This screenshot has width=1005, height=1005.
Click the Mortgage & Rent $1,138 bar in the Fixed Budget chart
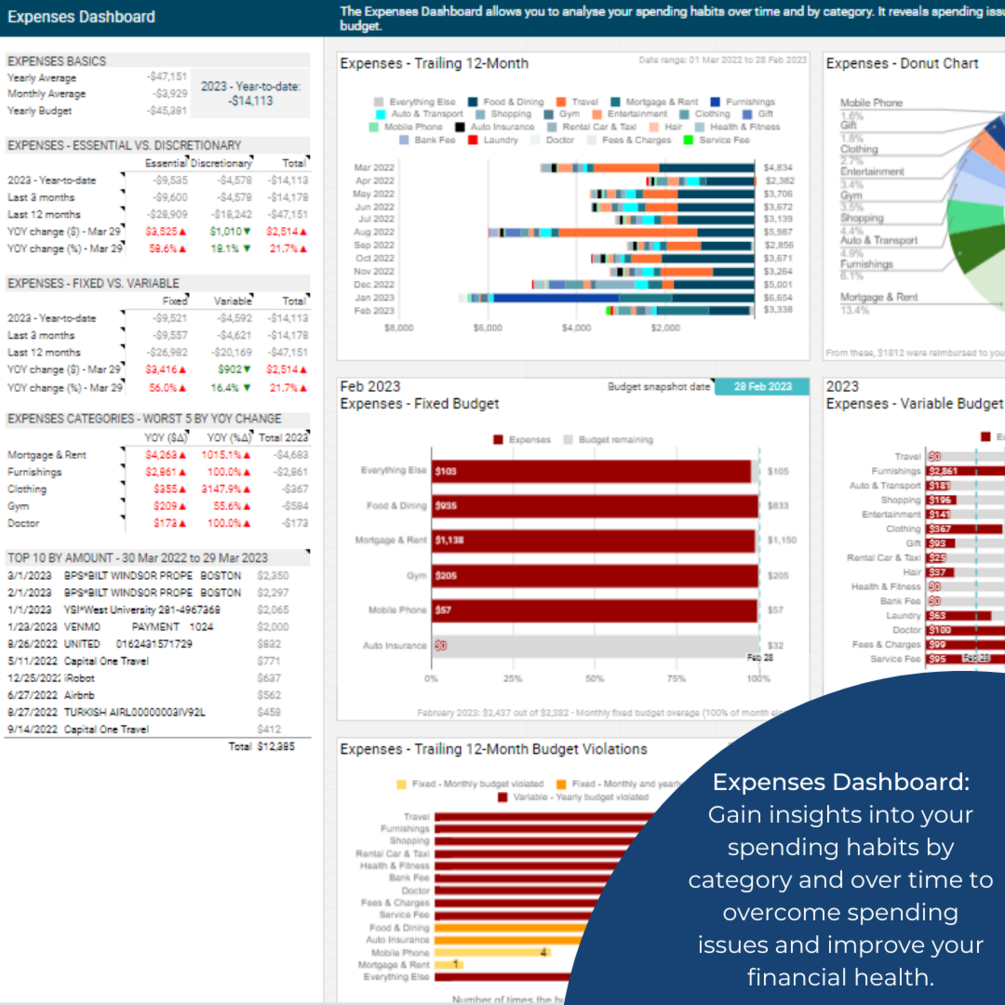(x=593, y=540)
